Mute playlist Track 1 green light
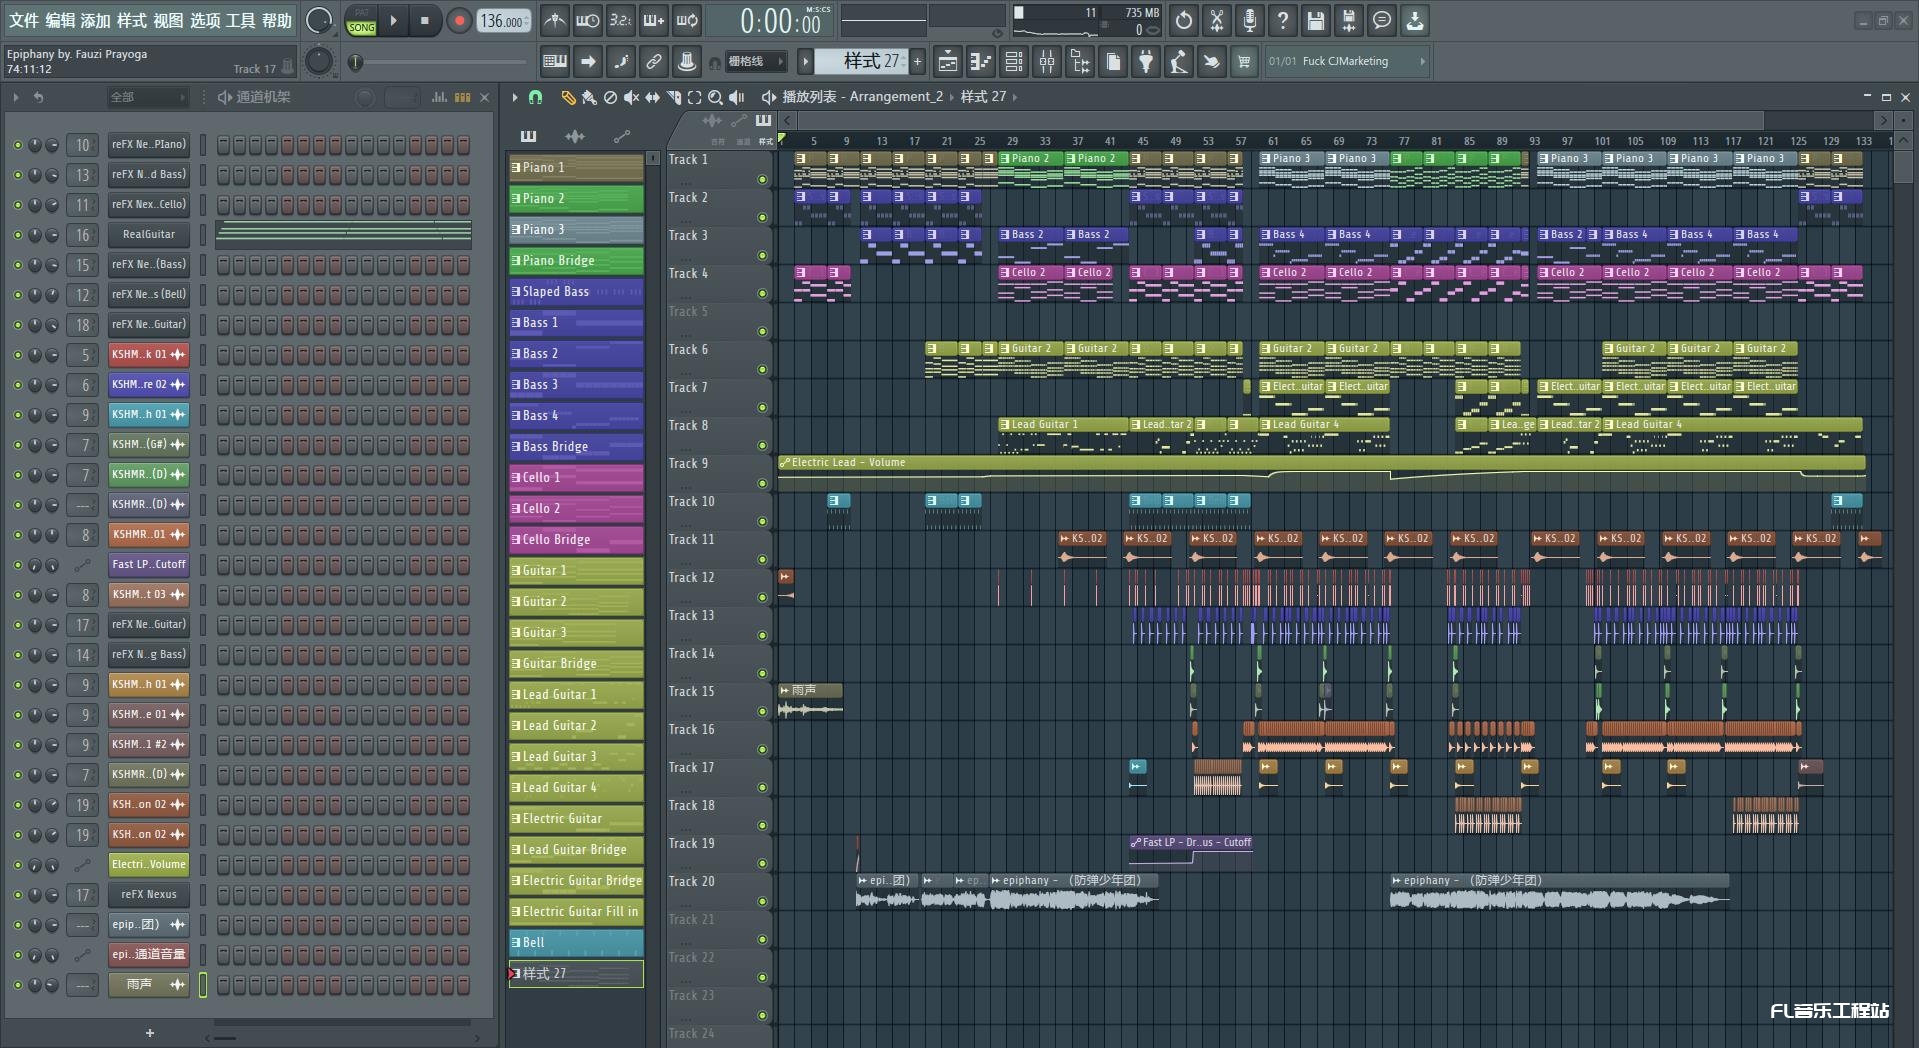Image resolution: width=1919 pixels, height=1048 pixels. 763,180
